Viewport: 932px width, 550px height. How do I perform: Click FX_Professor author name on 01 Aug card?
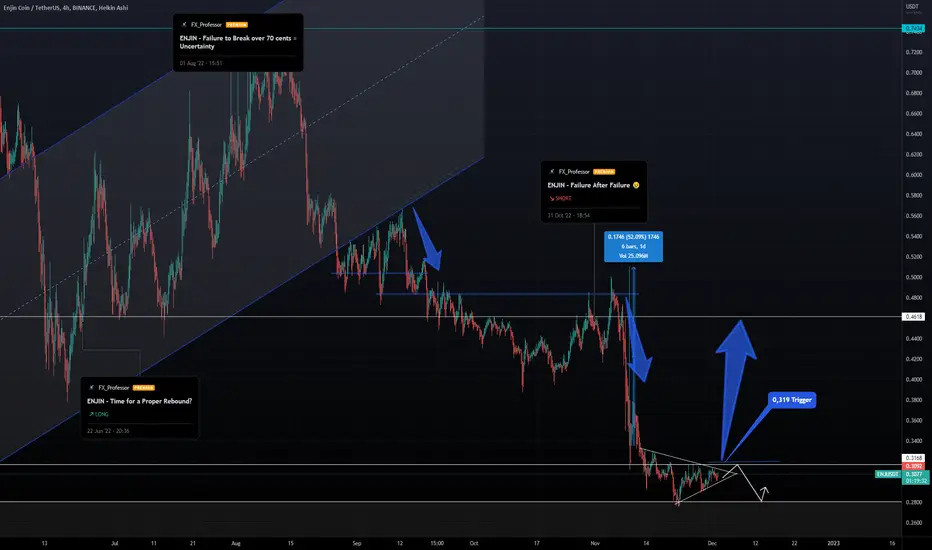coord(206,25)
